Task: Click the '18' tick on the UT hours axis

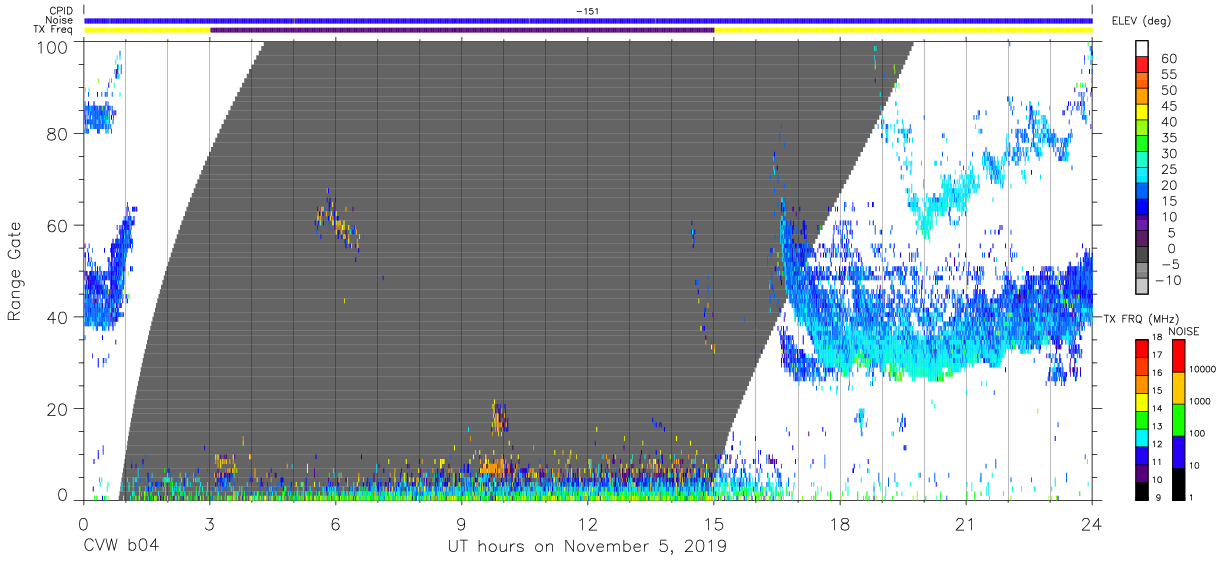Action: click(x=839, y=525)
